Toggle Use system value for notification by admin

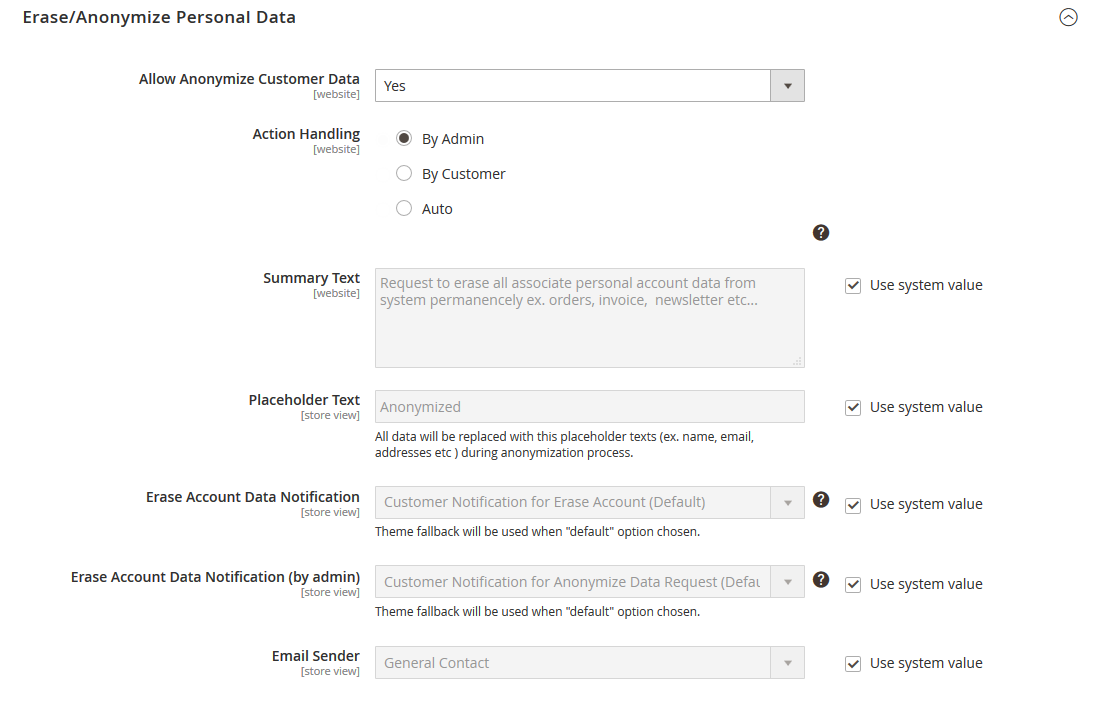point(853,585)
